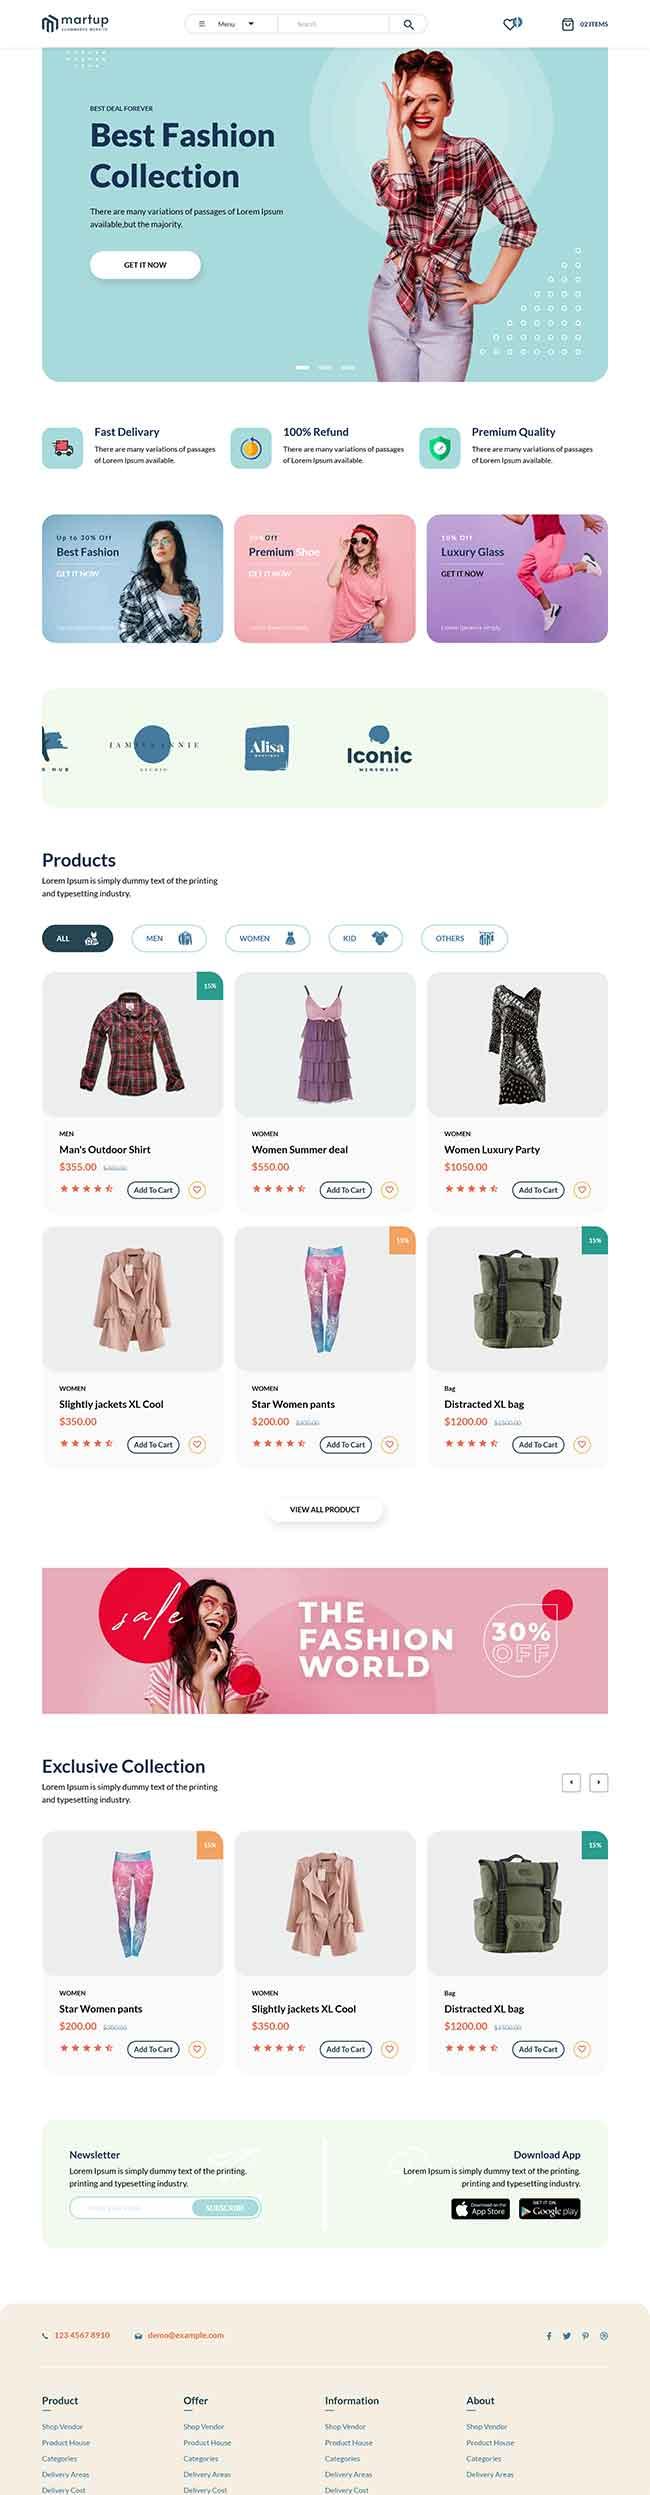650x2495 pixels.
Task: Open the Google Play download badge
Action: [550, 2209]
